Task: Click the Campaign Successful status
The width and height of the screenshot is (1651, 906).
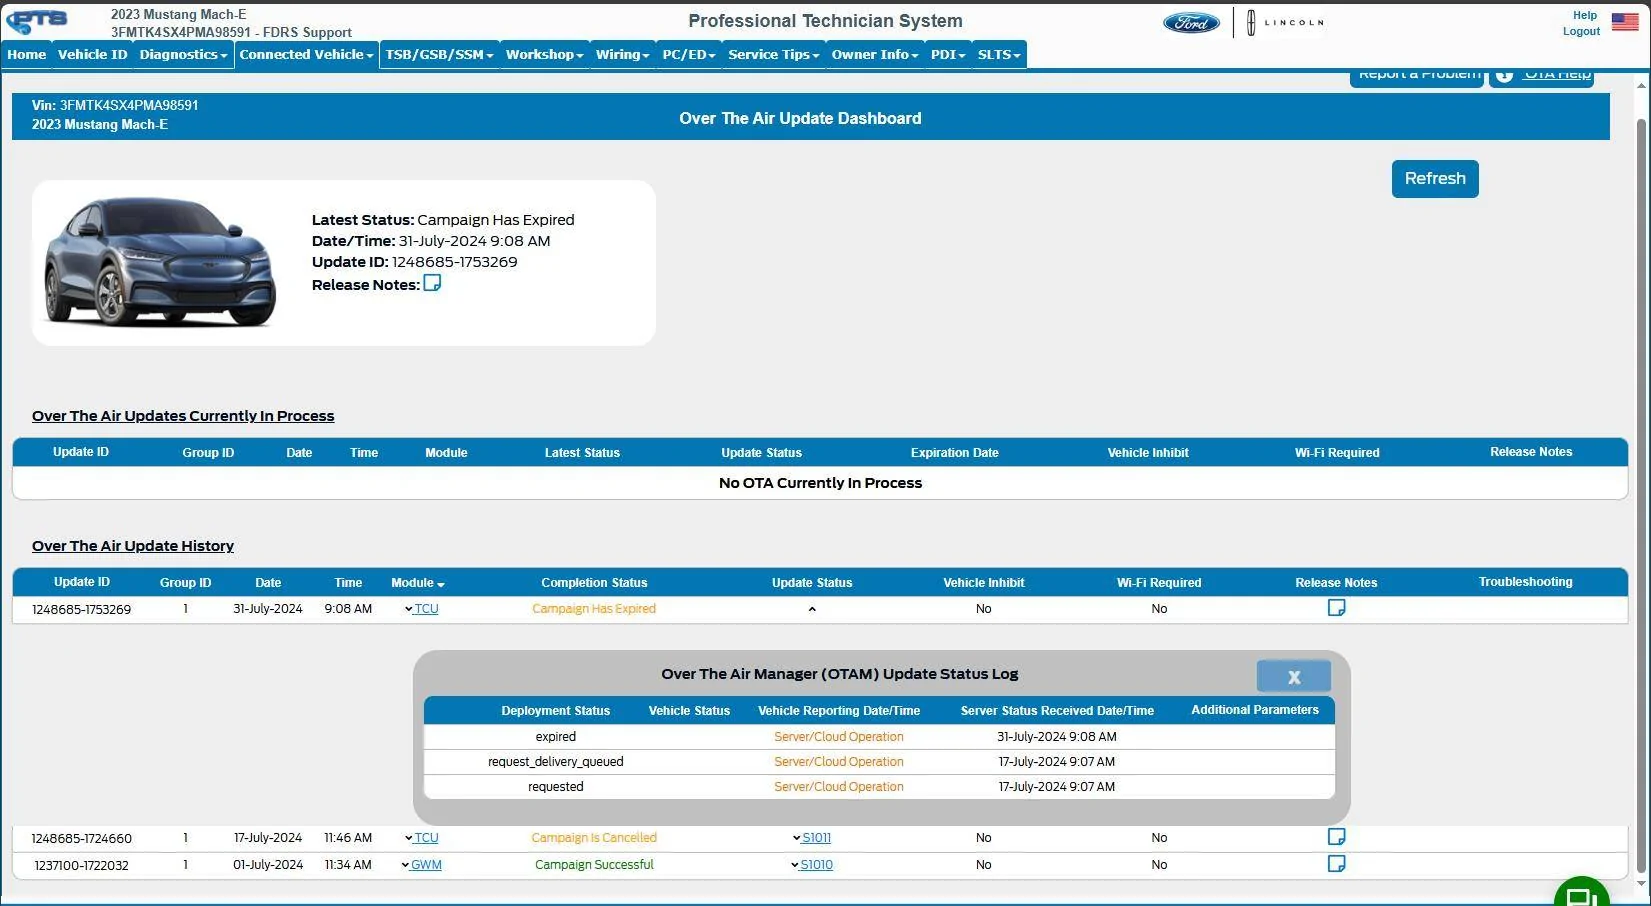Action: click(x=594, y=865)
